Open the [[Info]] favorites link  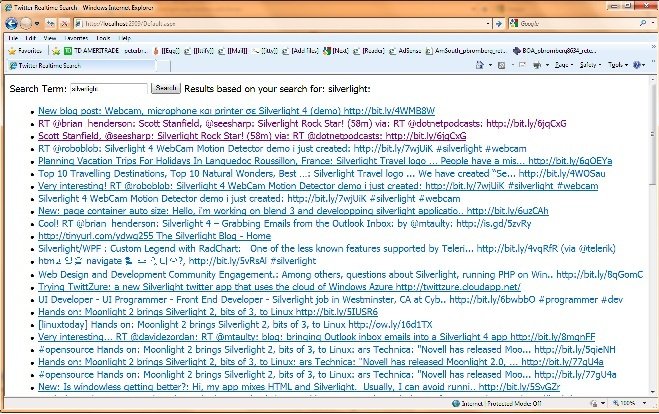(200, 51)
